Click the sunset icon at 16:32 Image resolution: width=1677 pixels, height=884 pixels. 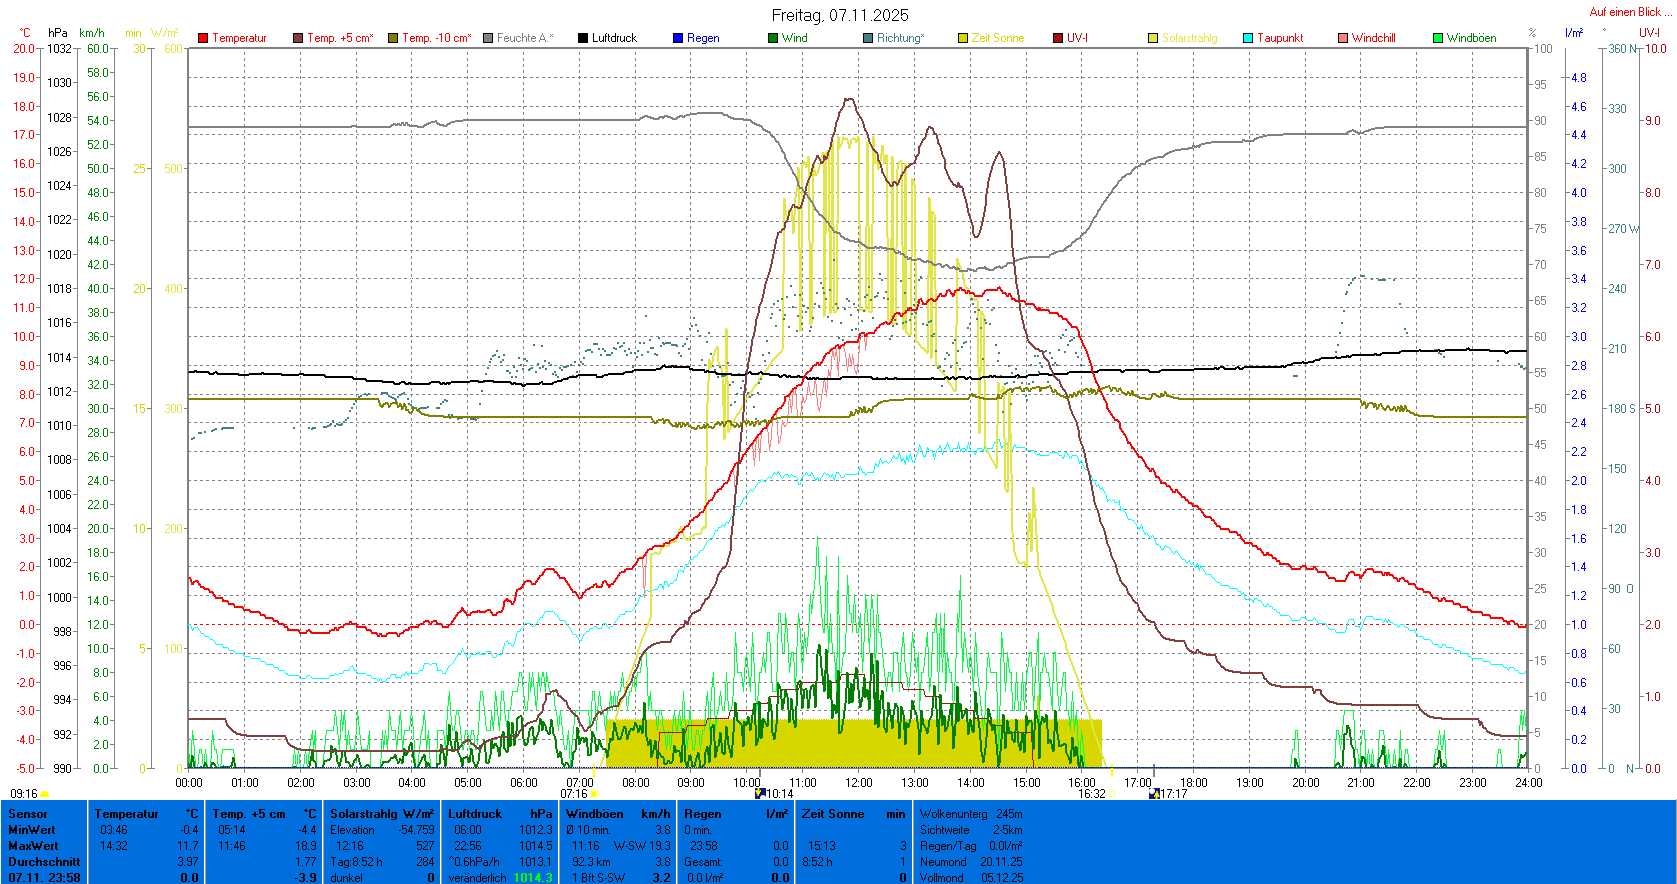(x=1112, y=794)
